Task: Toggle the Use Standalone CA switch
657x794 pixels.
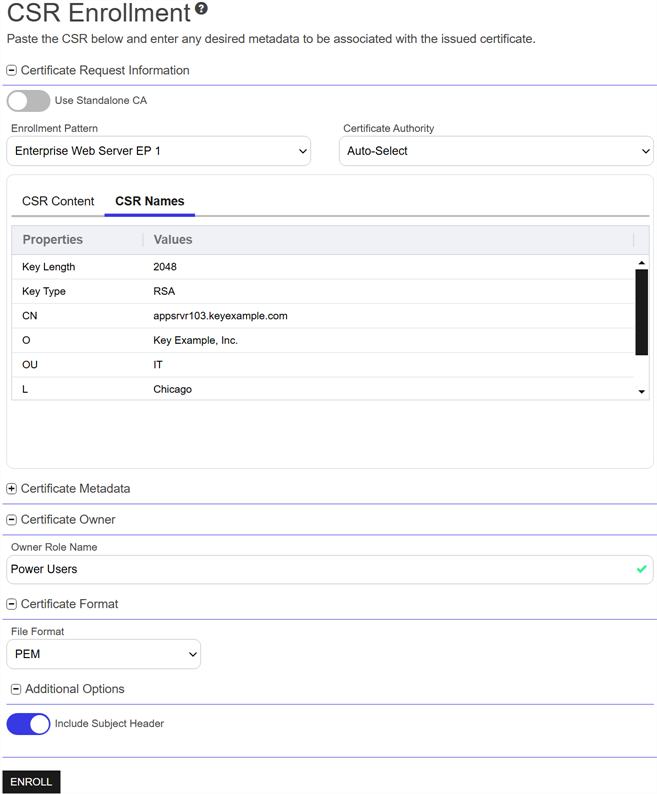Action: (28, 101)
